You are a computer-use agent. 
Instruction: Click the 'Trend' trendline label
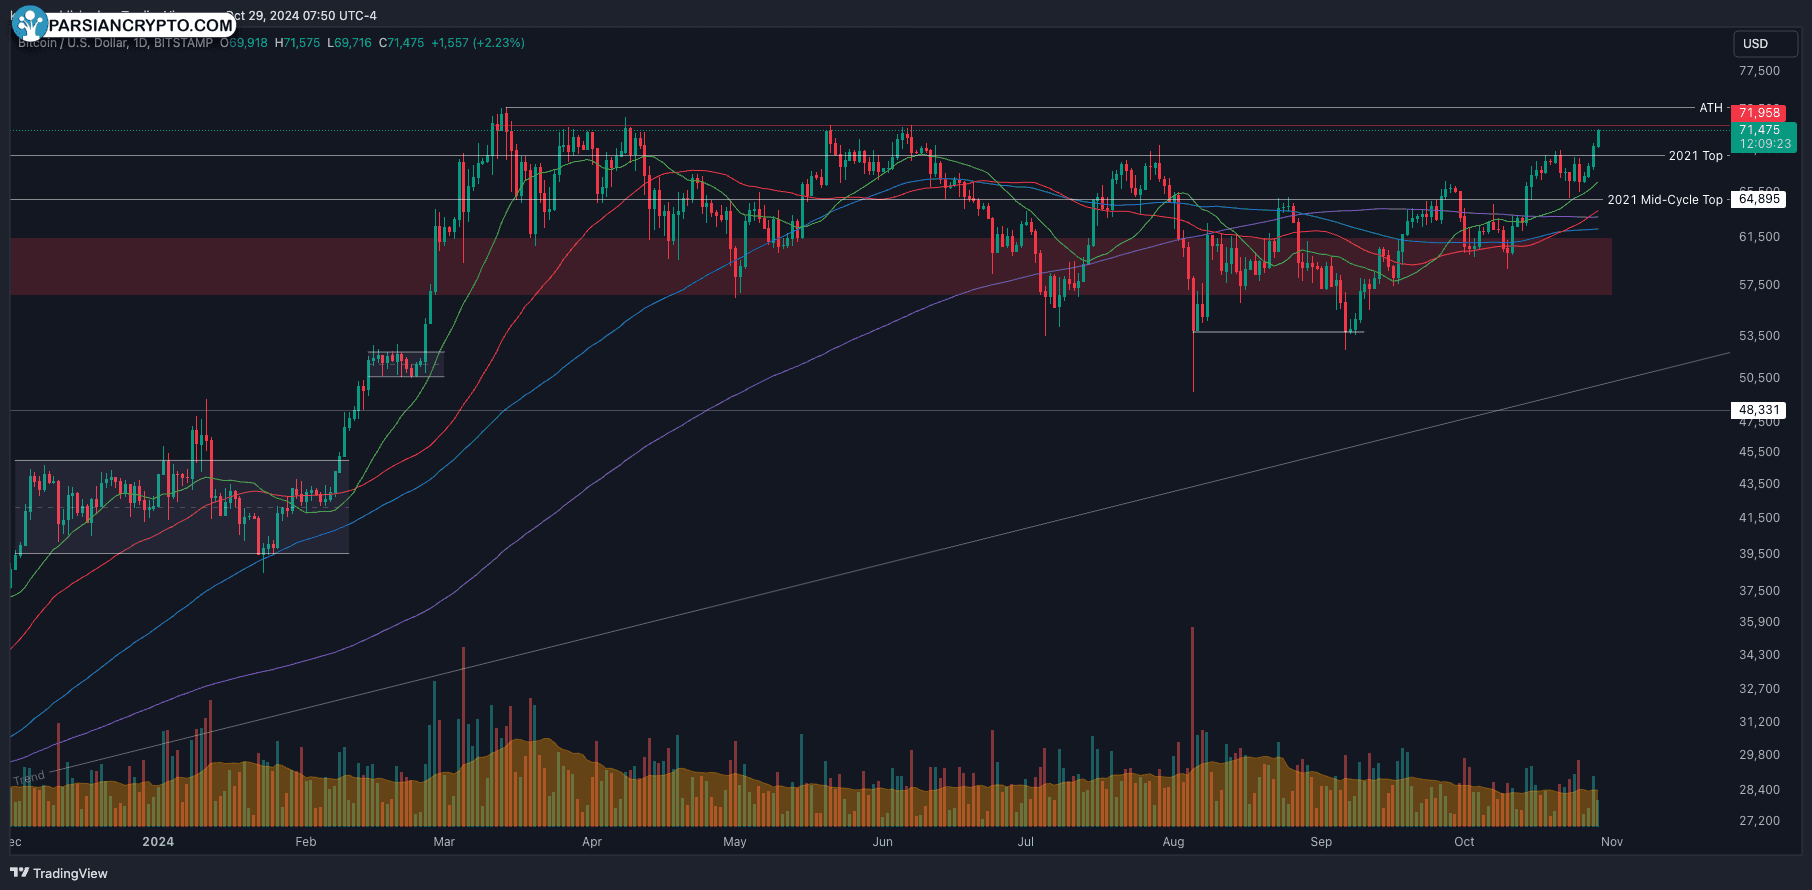29,778
